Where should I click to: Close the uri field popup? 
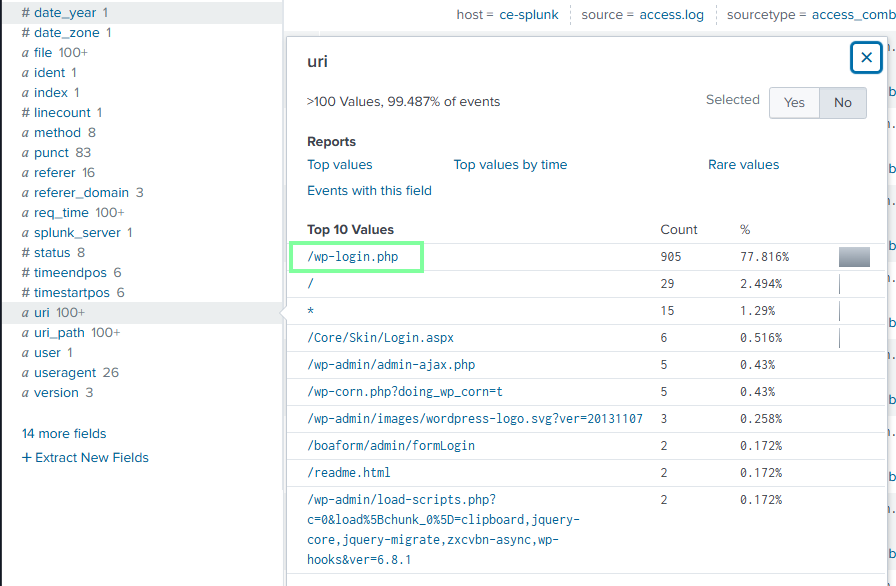866,58
